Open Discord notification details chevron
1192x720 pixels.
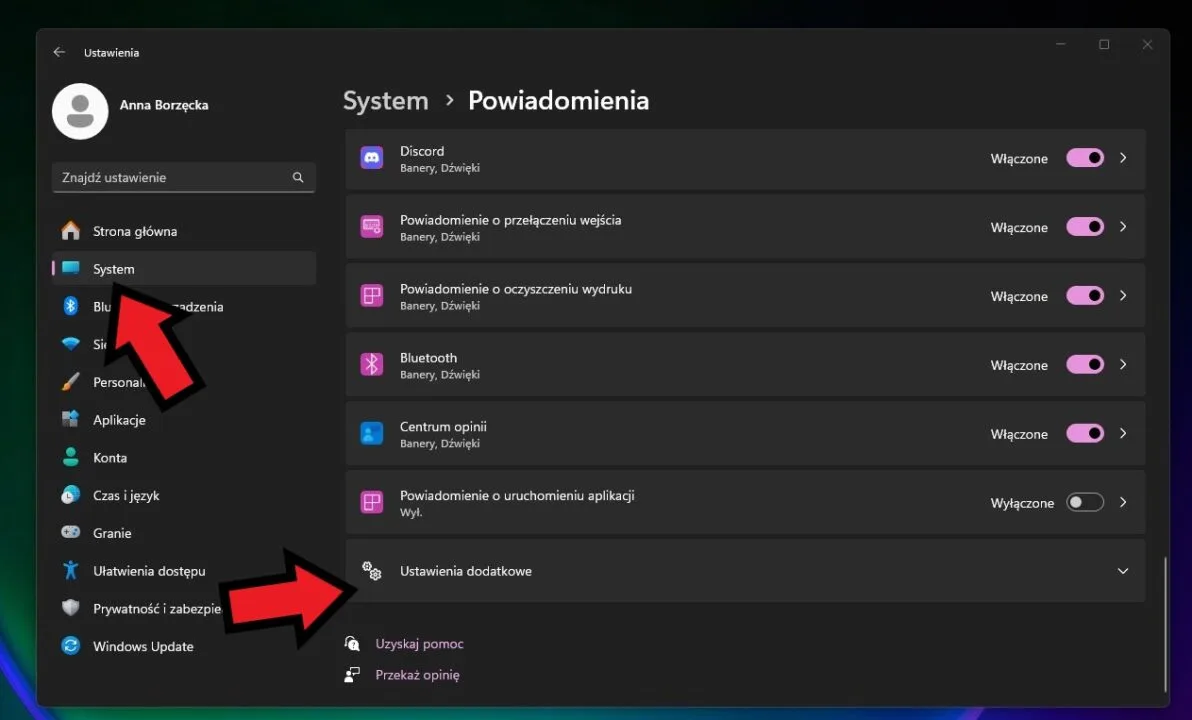coord(1123,158)
